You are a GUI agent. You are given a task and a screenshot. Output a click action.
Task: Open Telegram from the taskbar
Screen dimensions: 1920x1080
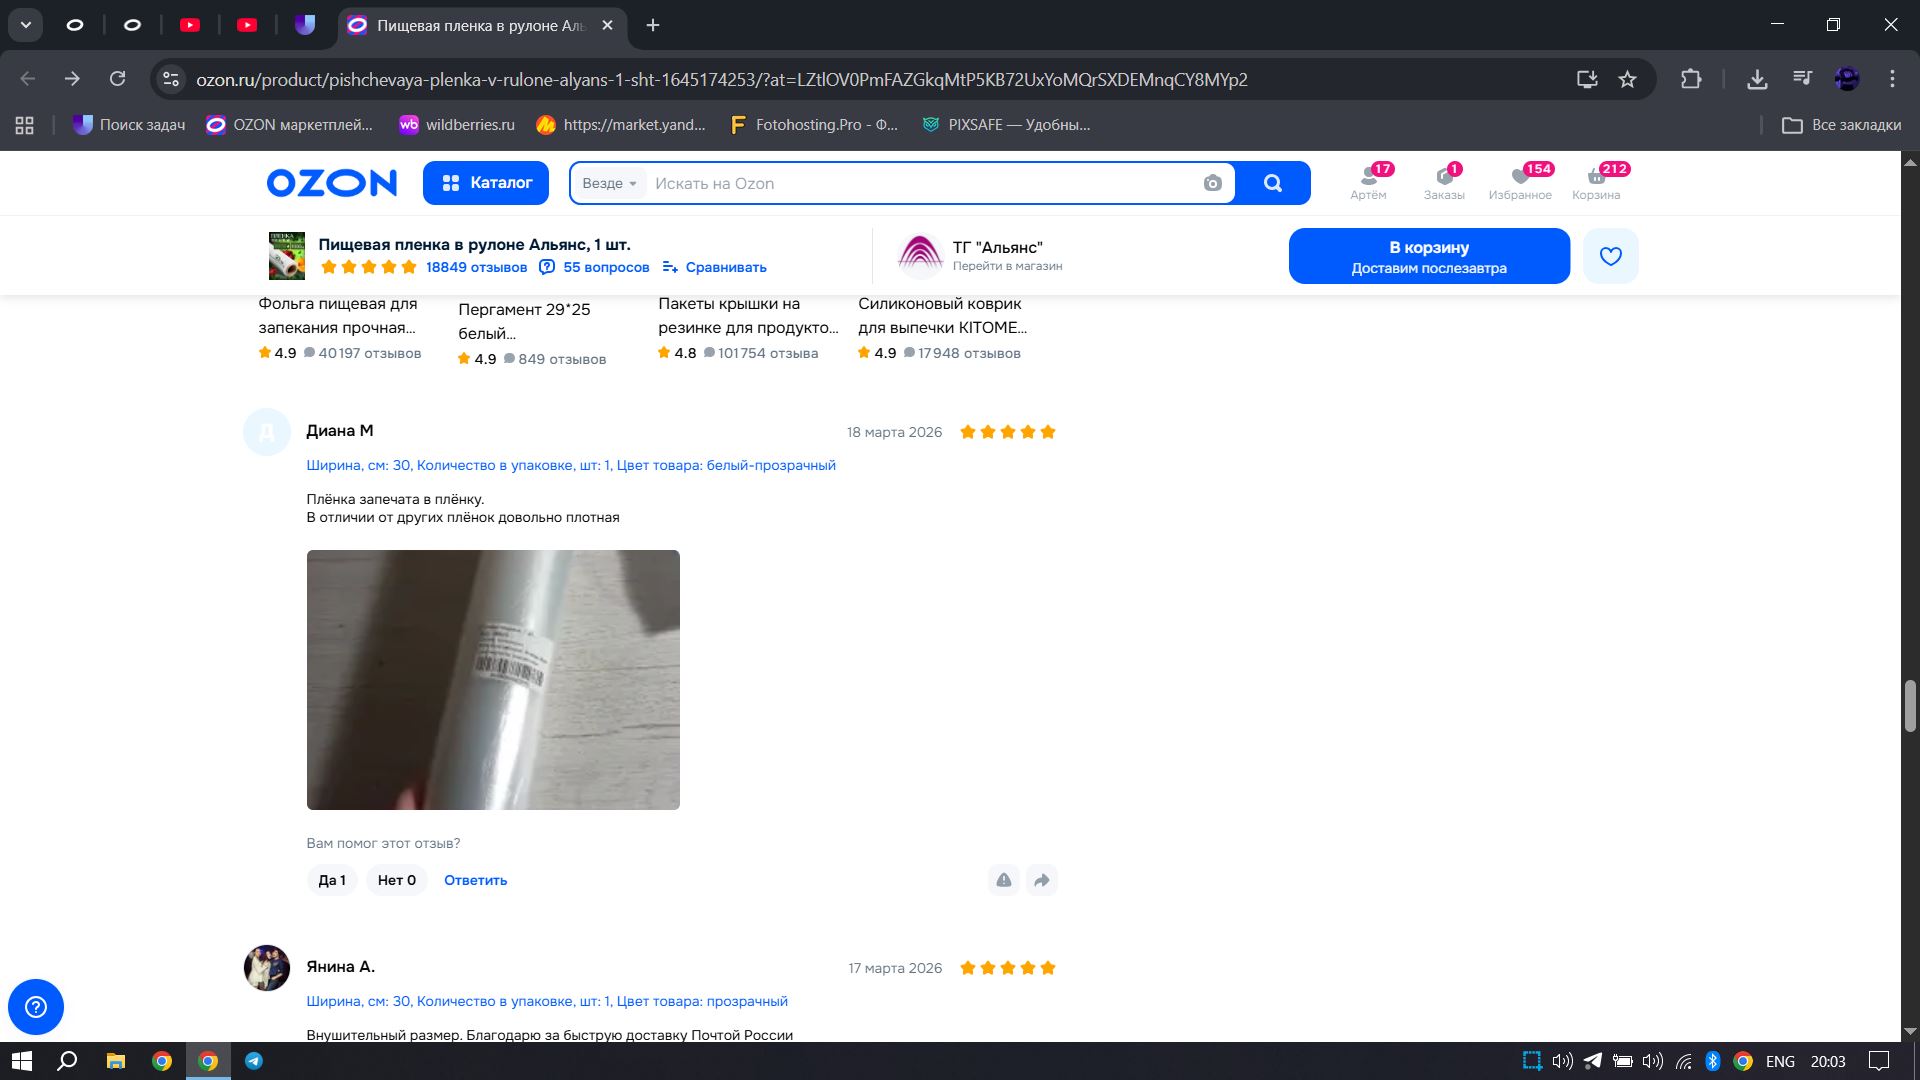coord(254,1061)
